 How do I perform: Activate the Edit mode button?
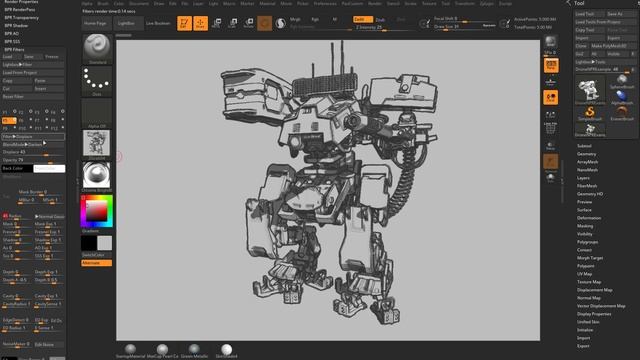point(184,23)
